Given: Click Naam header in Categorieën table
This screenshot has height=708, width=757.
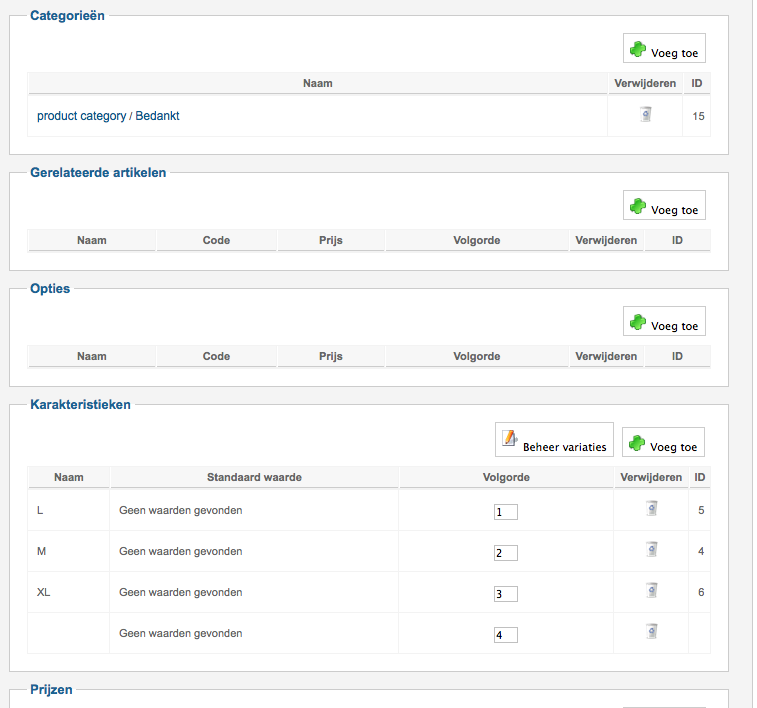Looking at the screenshot, I should point(317,83).
